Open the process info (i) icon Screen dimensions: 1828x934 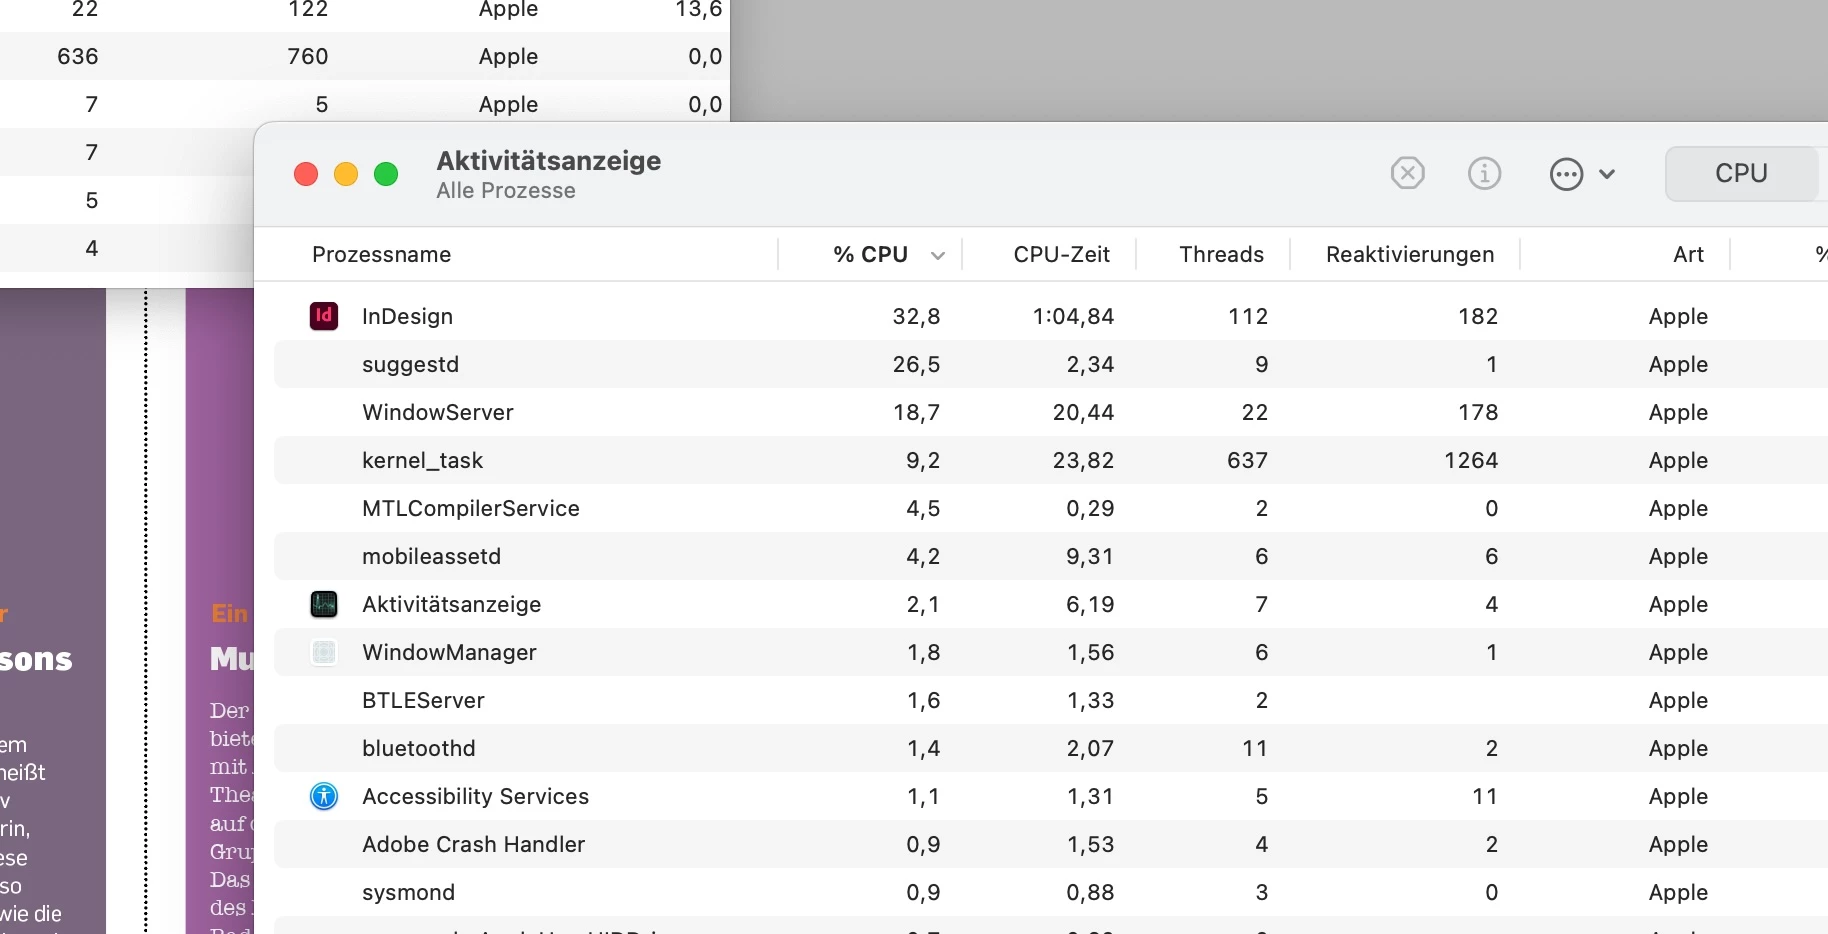(1484, 173)
